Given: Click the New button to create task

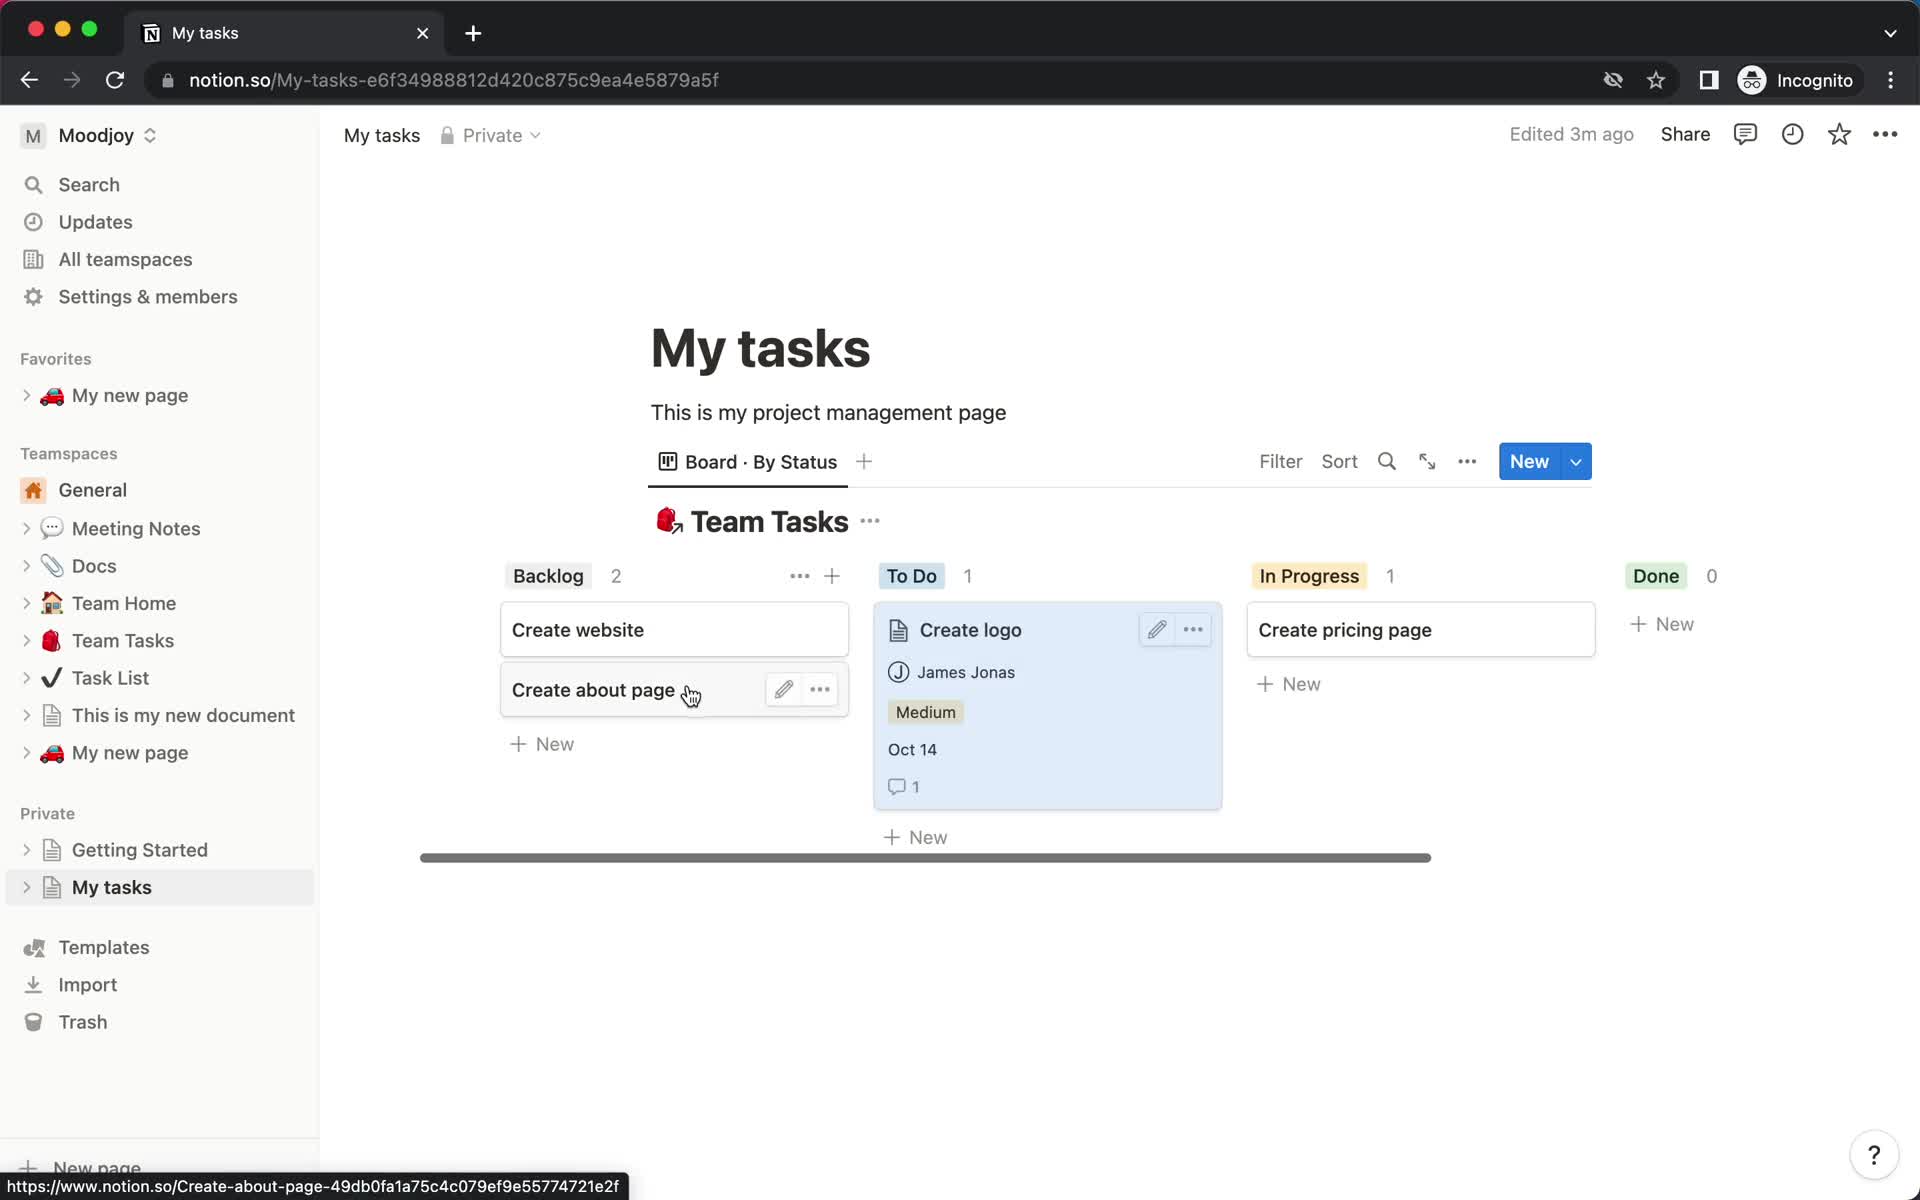Looking at the screenshot, I should click(1530, 460).
